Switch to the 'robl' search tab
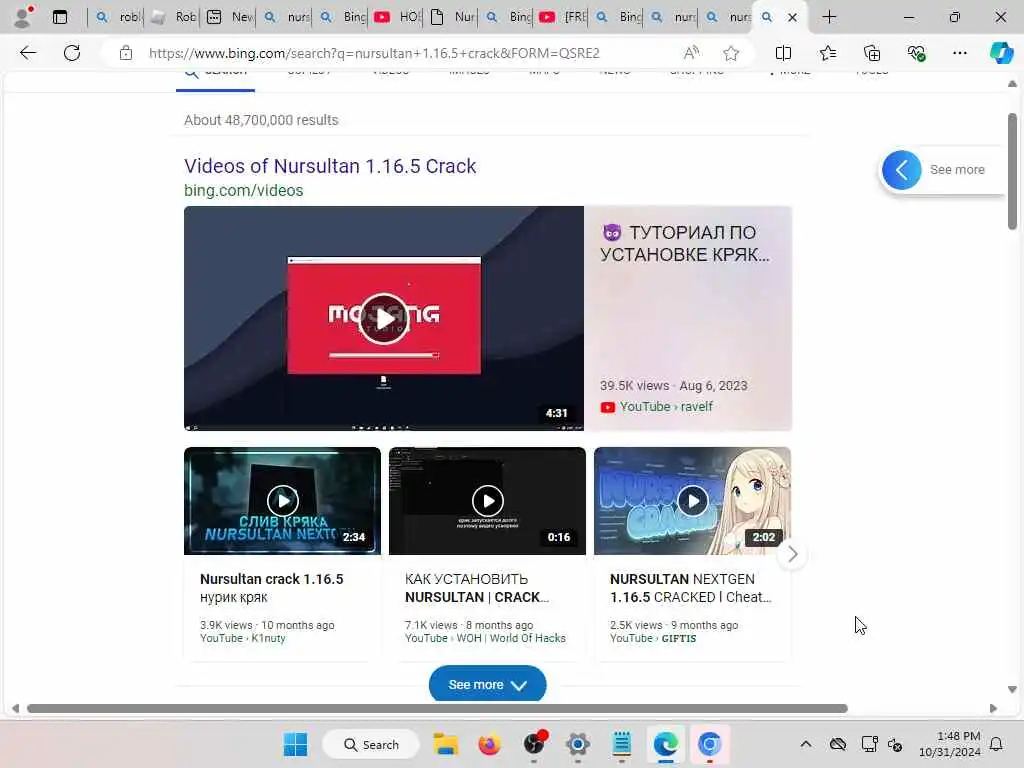1024x768 pixels. [x=118, y=17]
